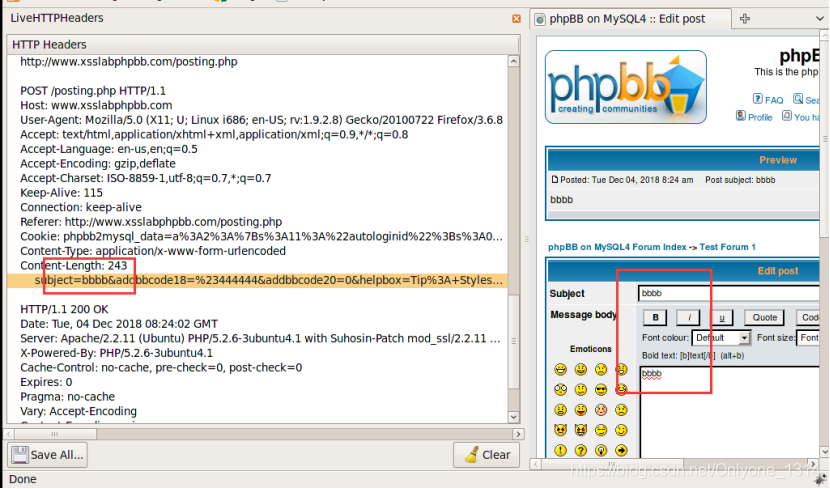Insert a Code BBCode tag

(x=808, y=318)
